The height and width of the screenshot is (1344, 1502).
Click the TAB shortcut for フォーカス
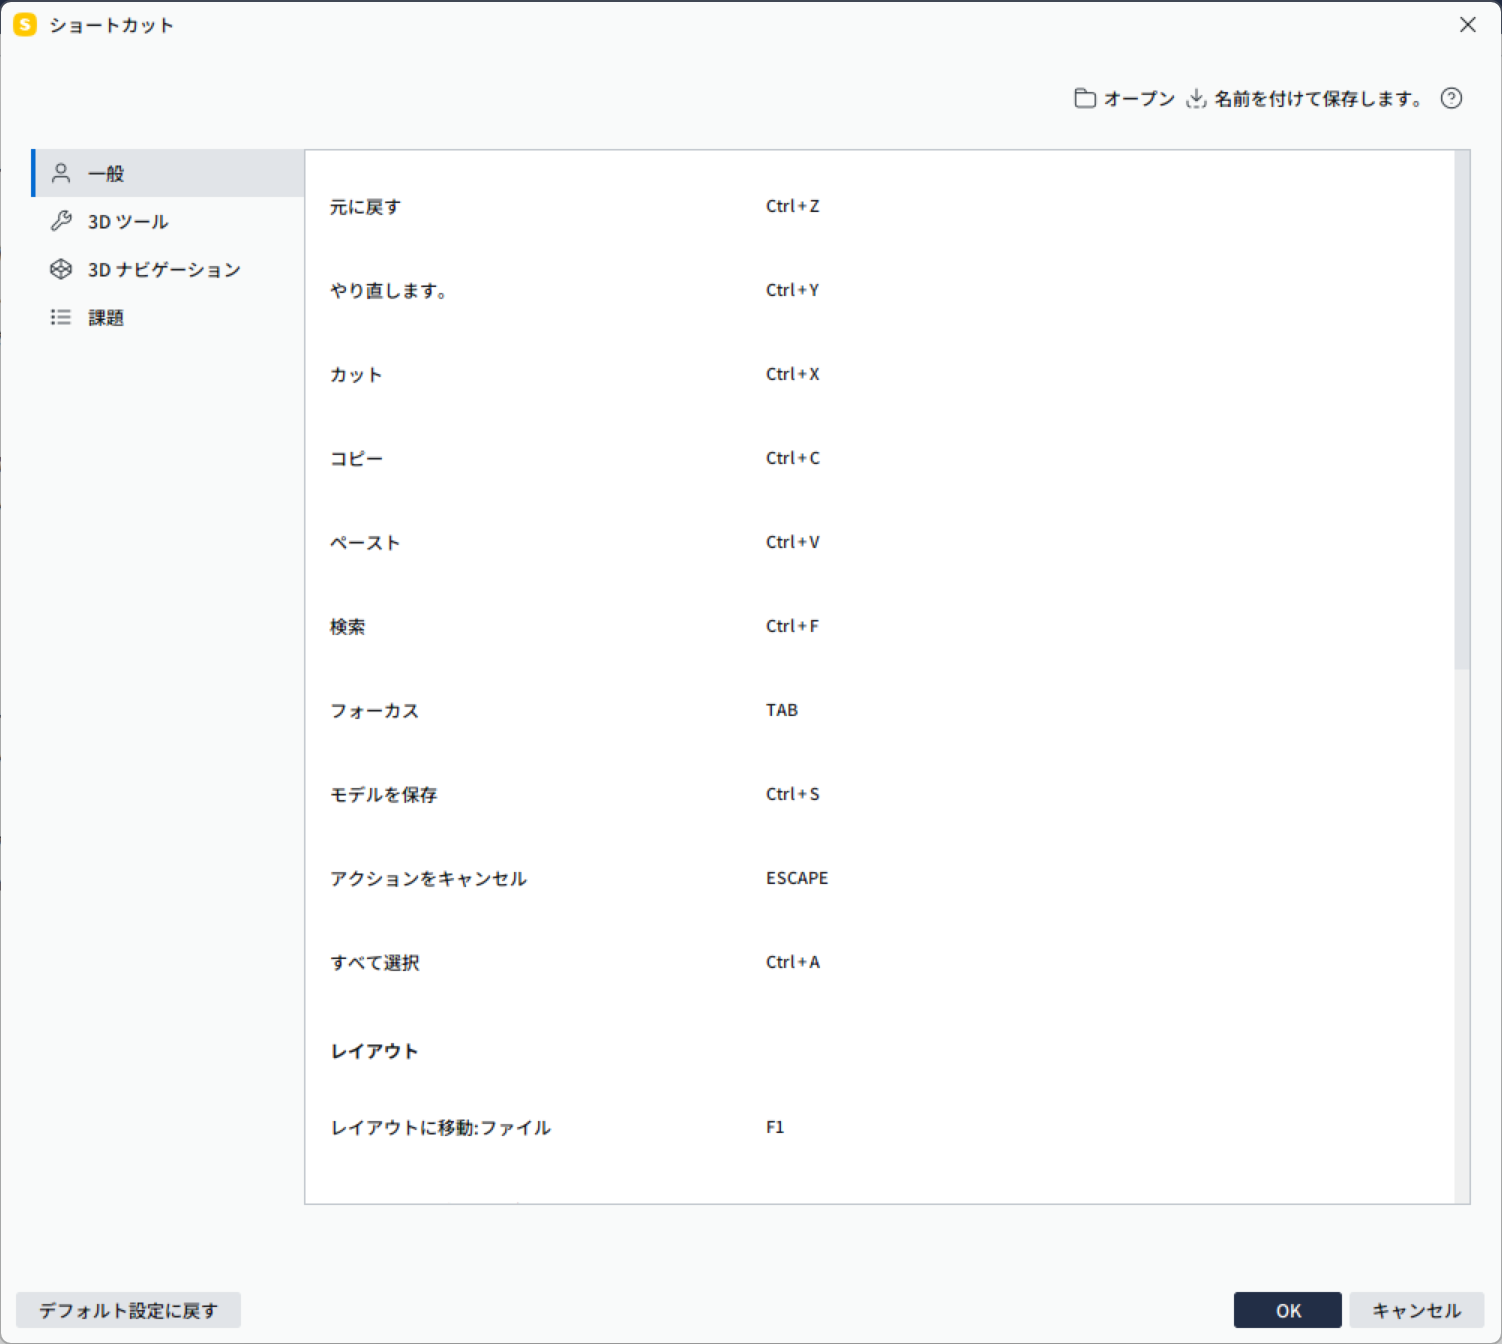[x=781, y=710]
